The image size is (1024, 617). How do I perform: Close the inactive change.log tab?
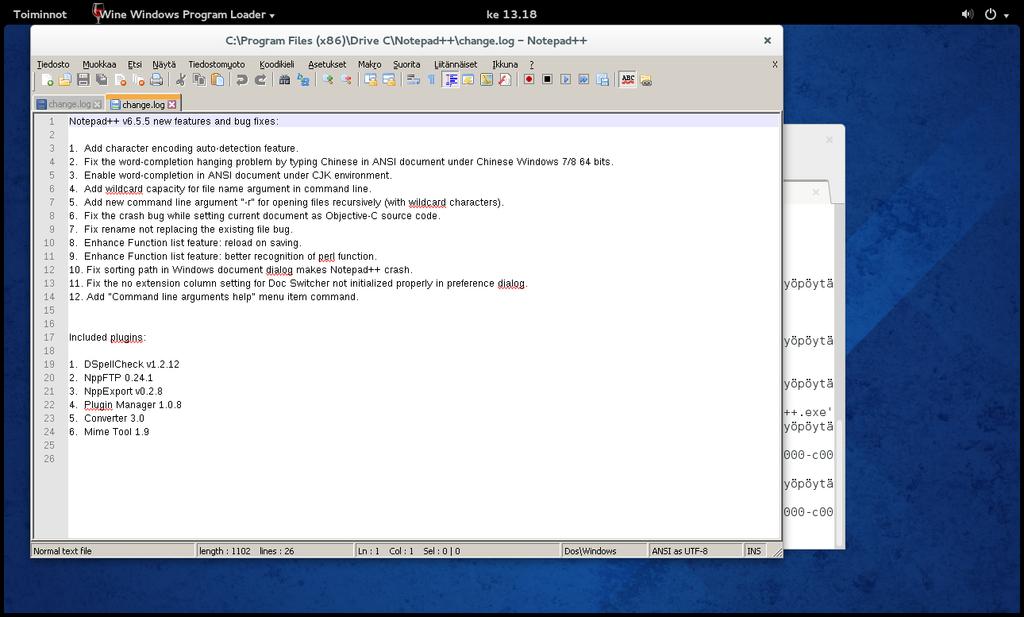(x=97, y=104)
